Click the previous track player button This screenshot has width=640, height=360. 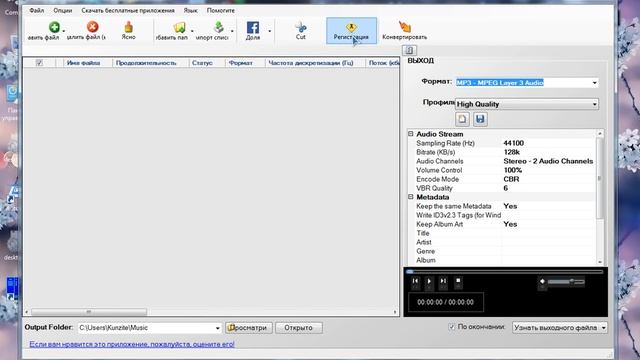pos(415,281)
